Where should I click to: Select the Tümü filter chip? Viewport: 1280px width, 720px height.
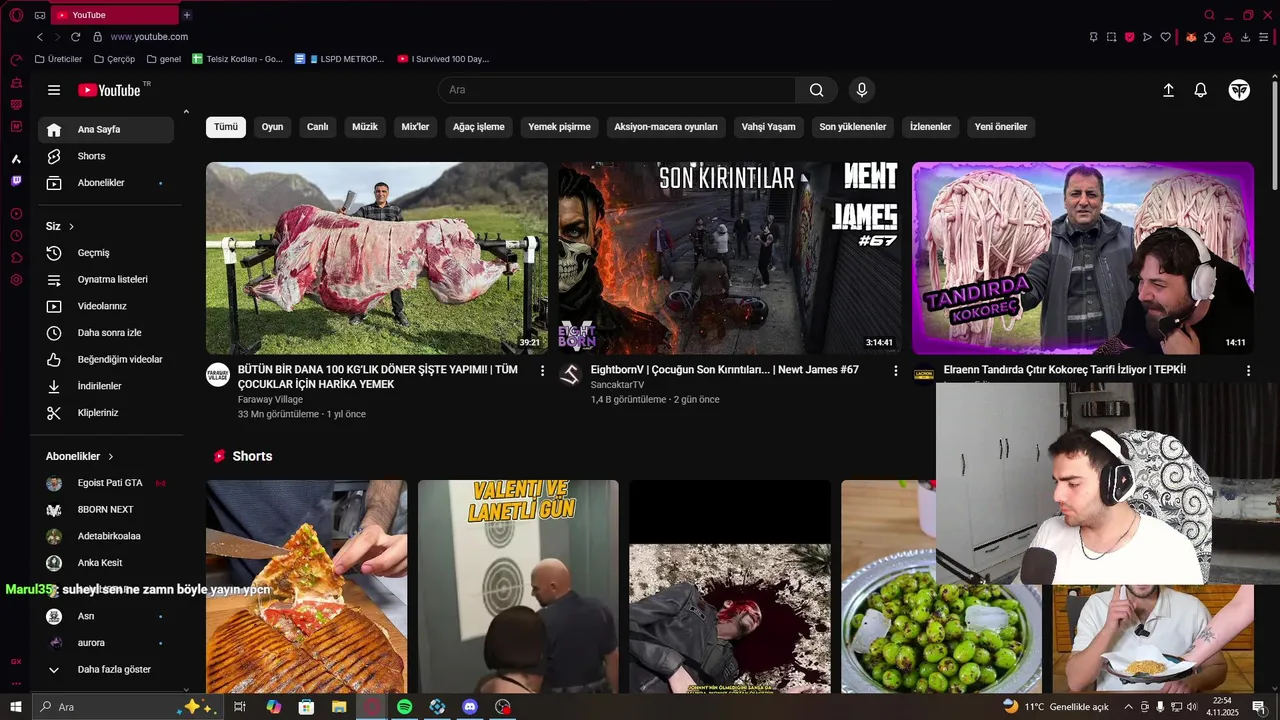tap(226, 127)
